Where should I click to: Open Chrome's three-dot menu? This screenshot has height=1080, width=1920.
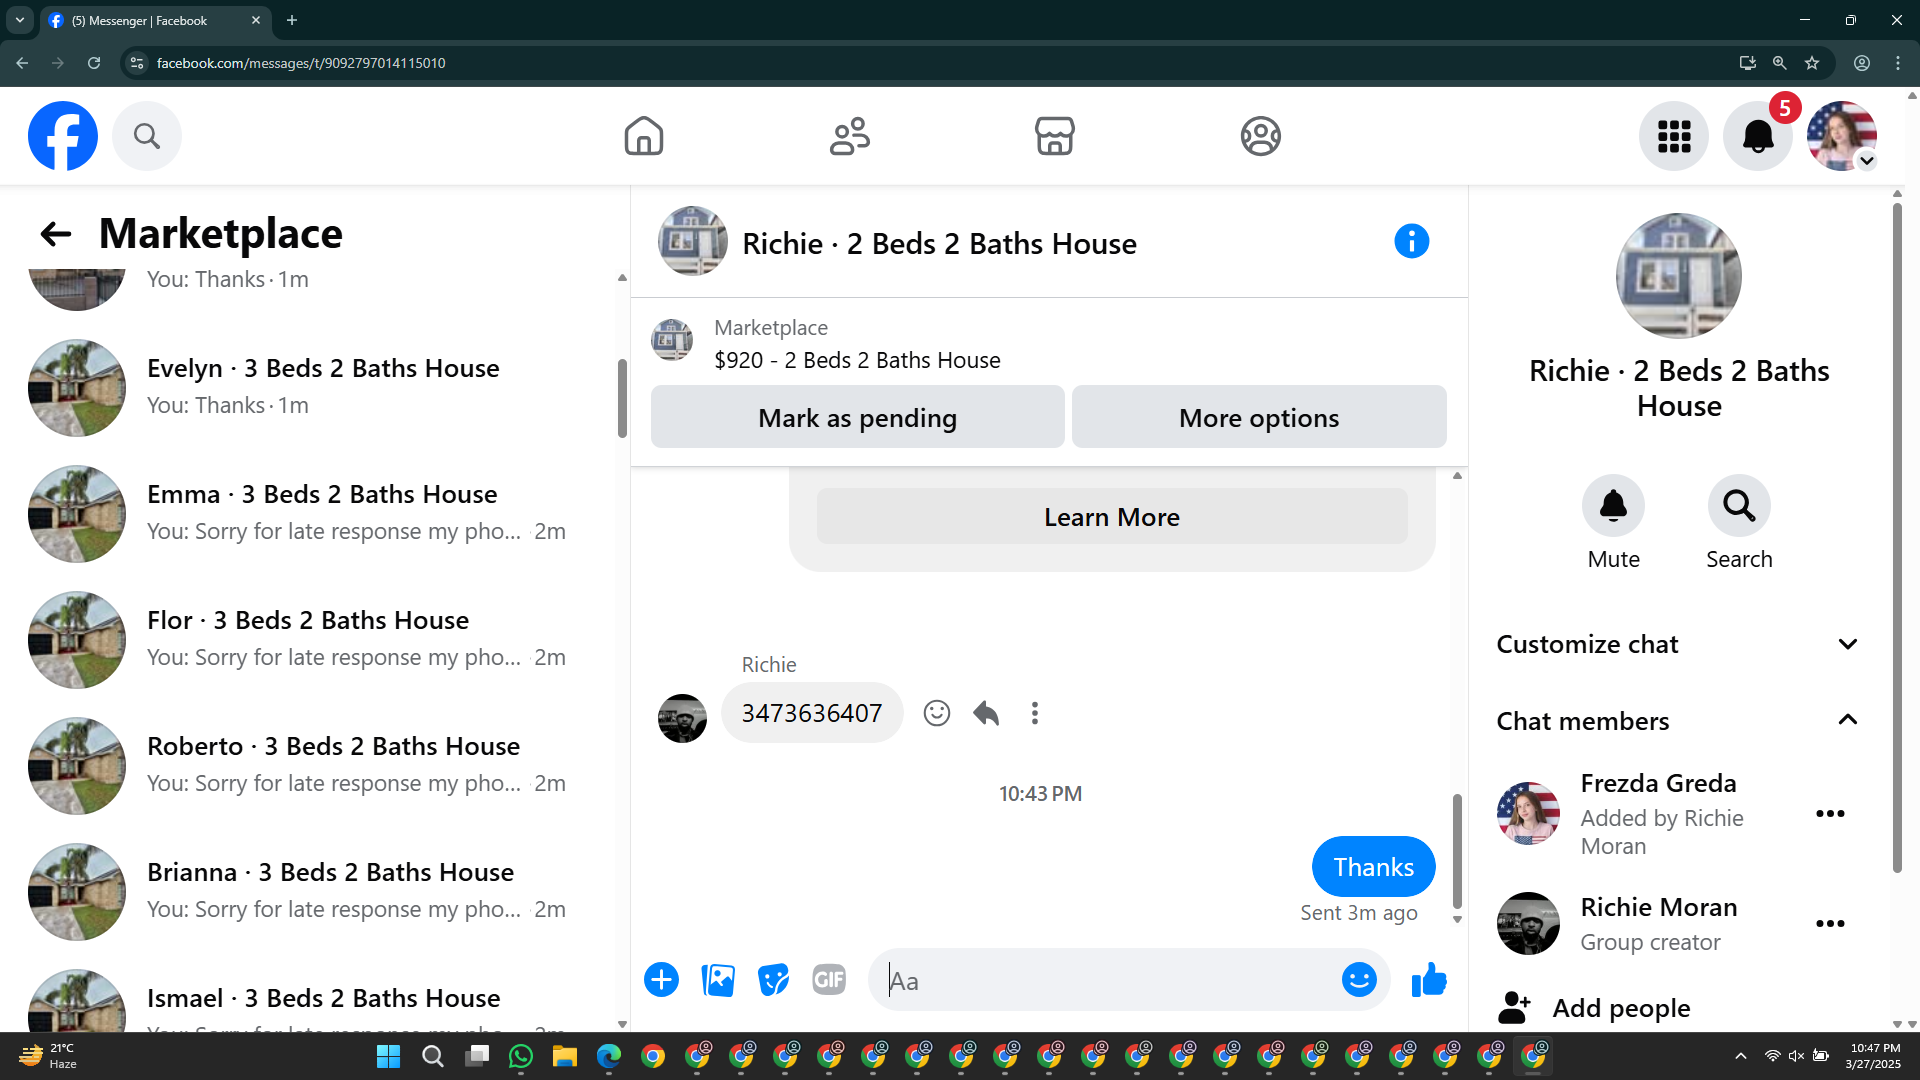coord(1898,63)
